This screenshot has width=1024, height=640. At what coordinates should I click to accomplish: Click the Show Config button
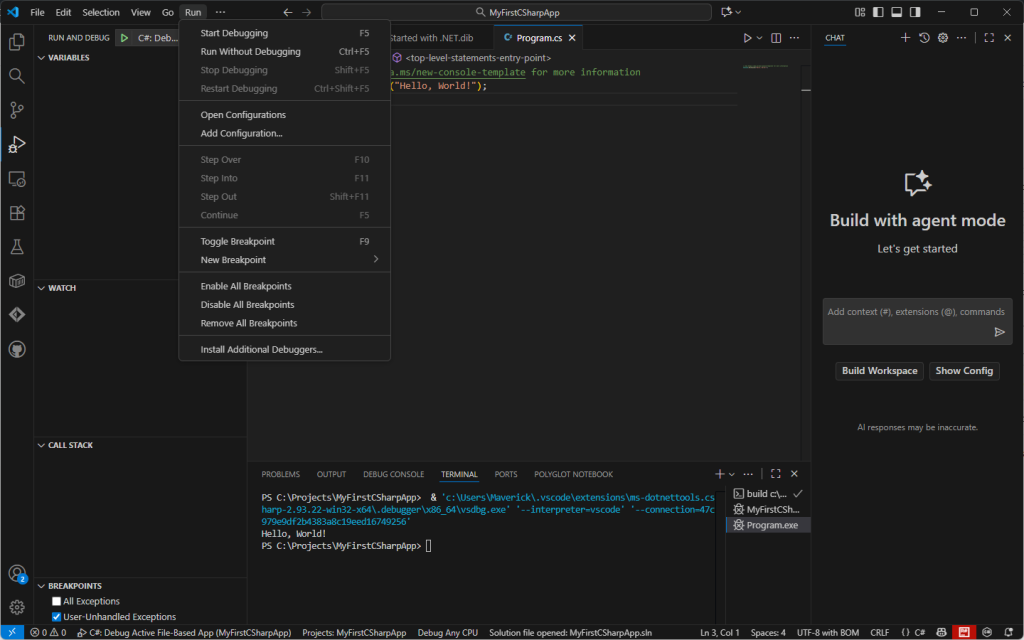pyautogui.click(x=964, y=371)
